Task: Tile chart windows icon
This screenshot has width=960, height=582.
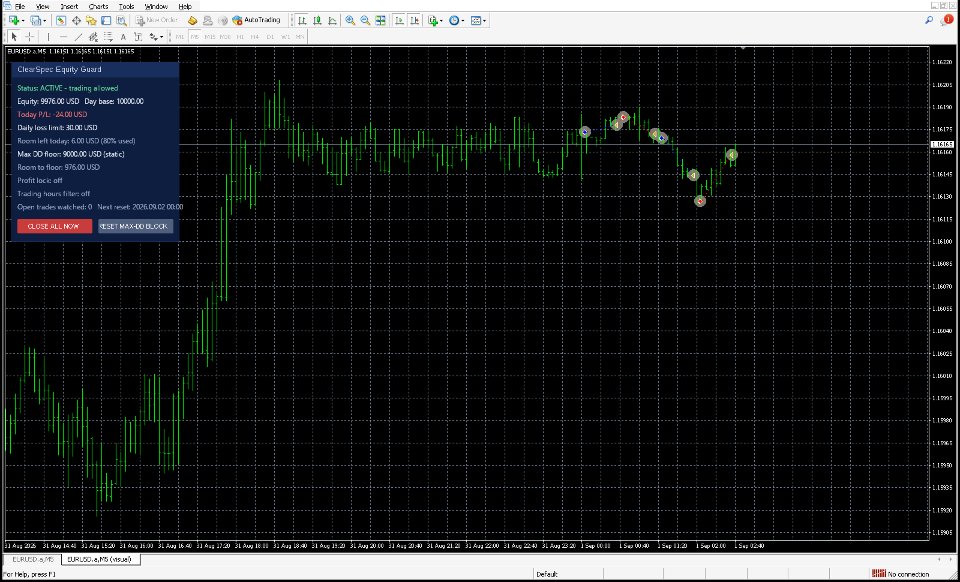Action: [x=380, y=20]
